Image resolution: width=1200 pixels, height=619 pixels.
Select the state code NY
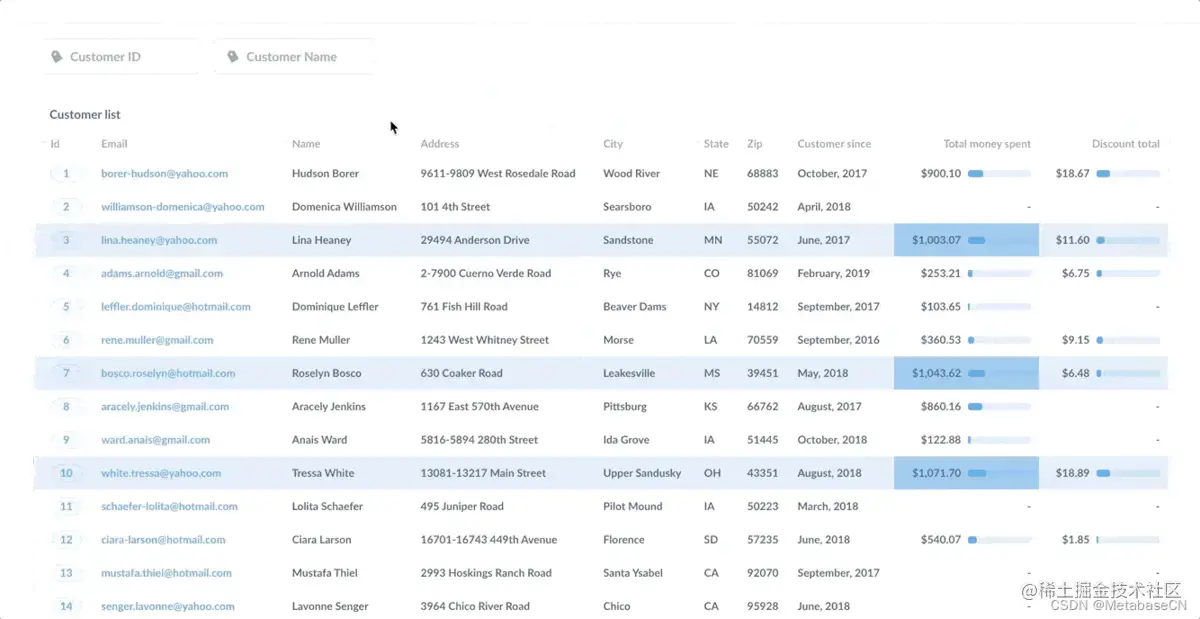click(711, 307)
